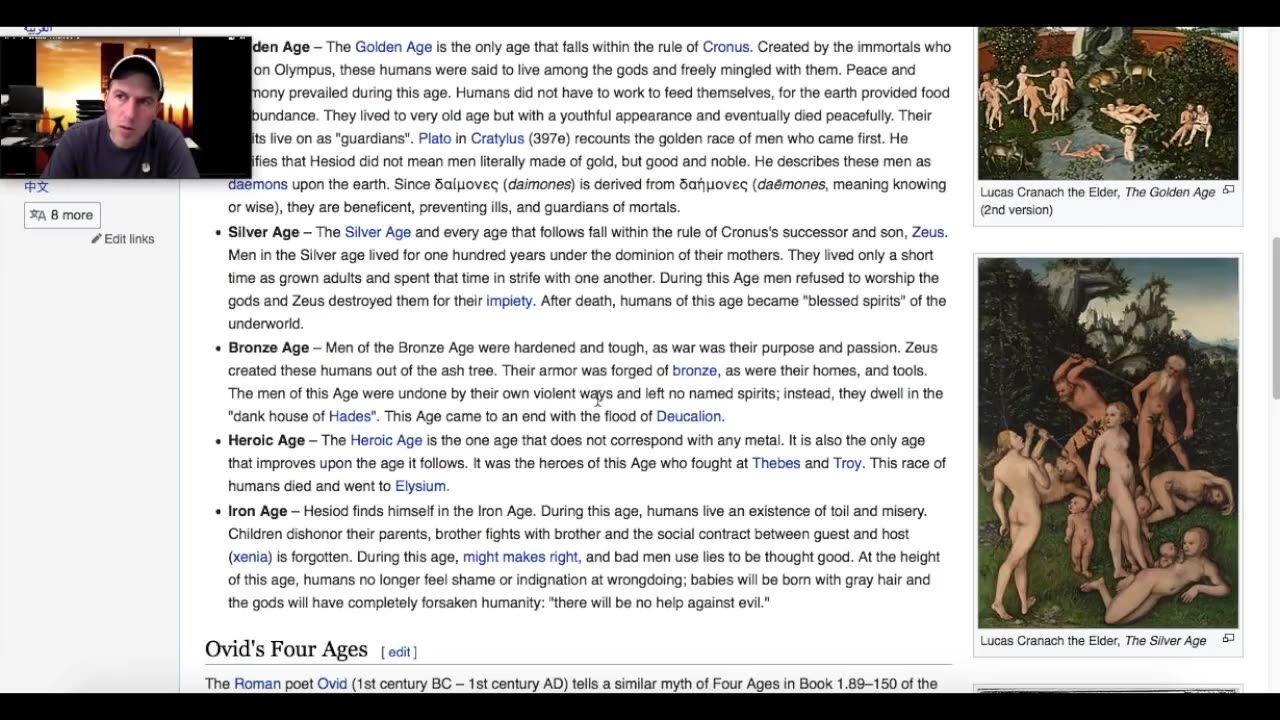
Task: Open the Chinese language link
Action: click(x=36, y=187)
